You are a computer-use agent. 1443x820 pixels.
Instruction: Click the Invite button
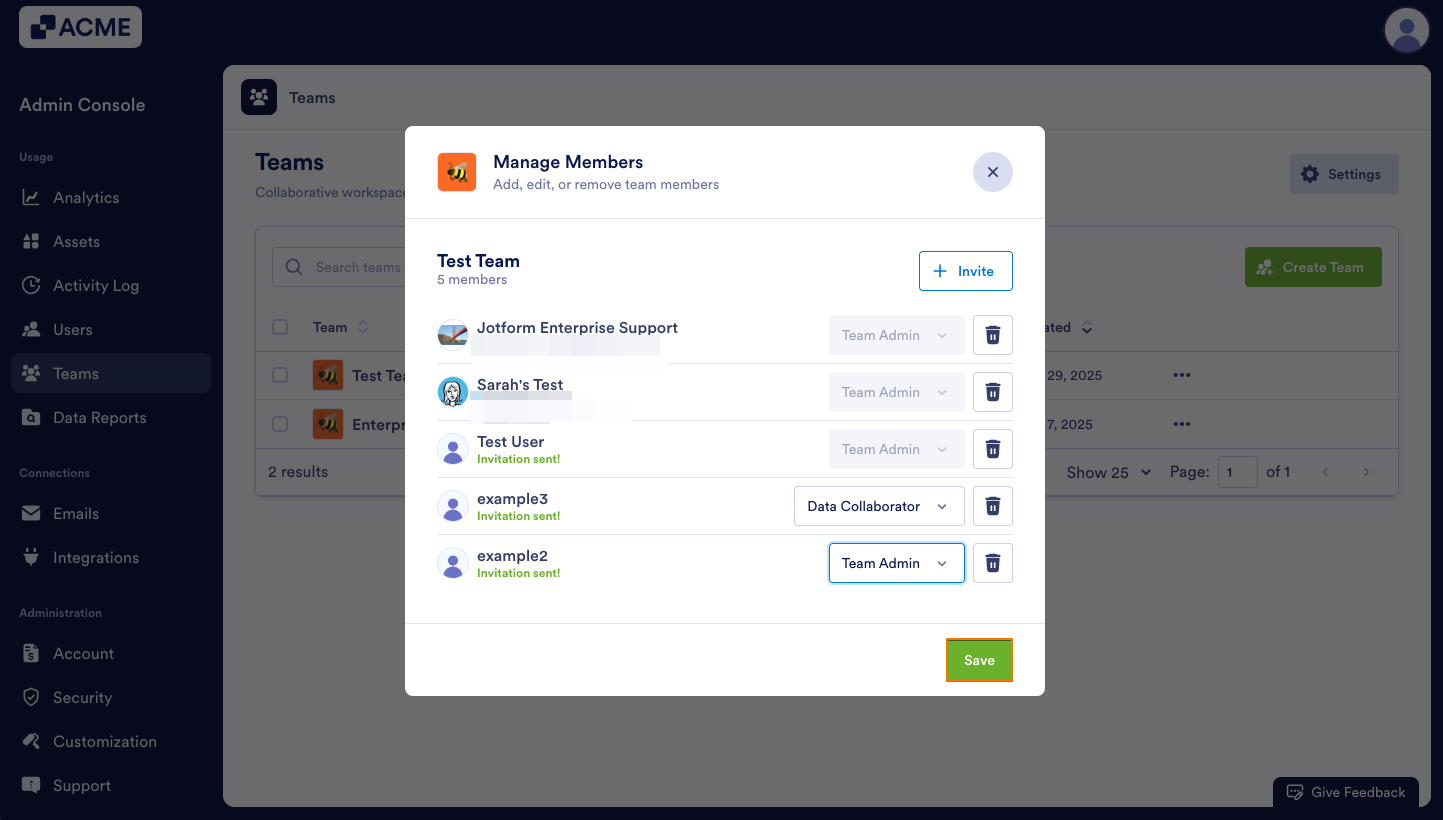click(x=965, y=271)
